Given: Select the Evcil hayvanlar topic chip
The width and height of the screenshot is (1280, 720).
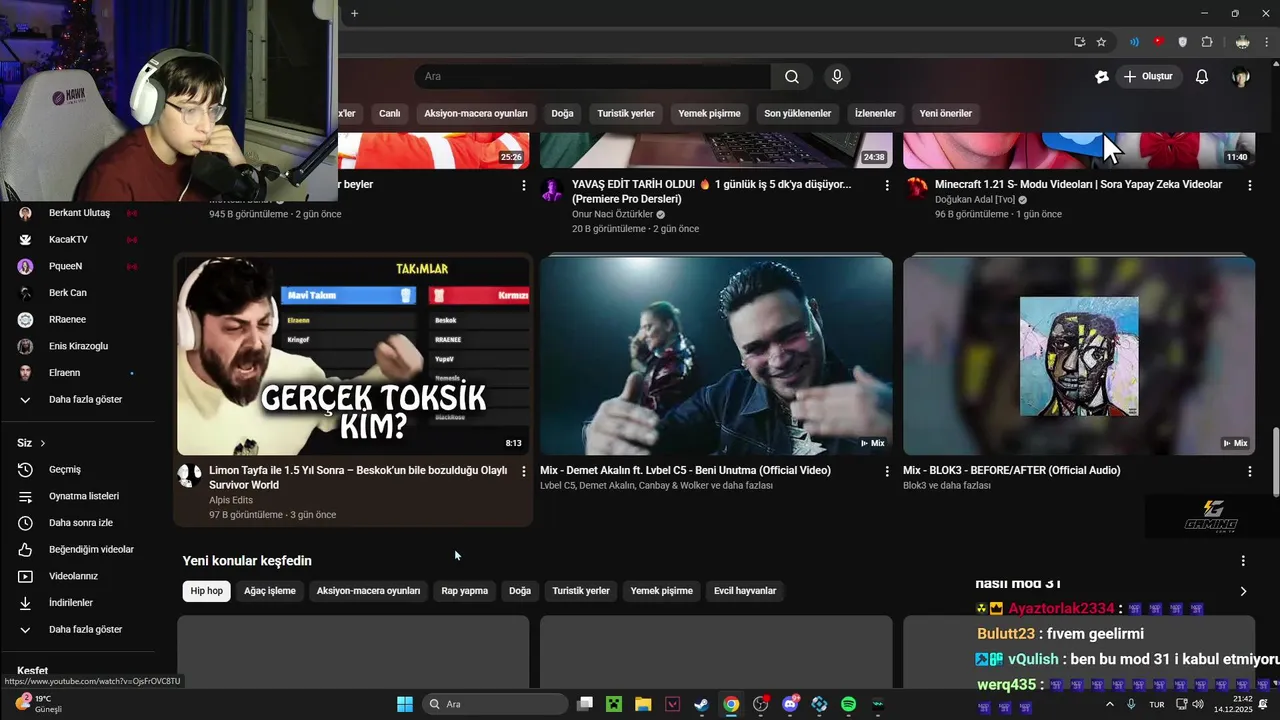Looking at the screenshot, I should (745, 591).
